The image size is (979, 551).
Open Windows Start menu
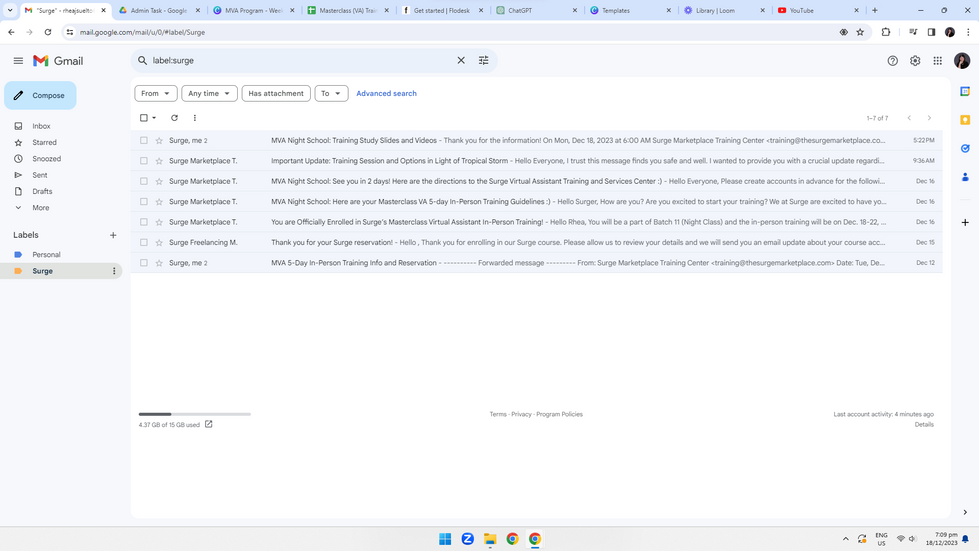[445, 539]
